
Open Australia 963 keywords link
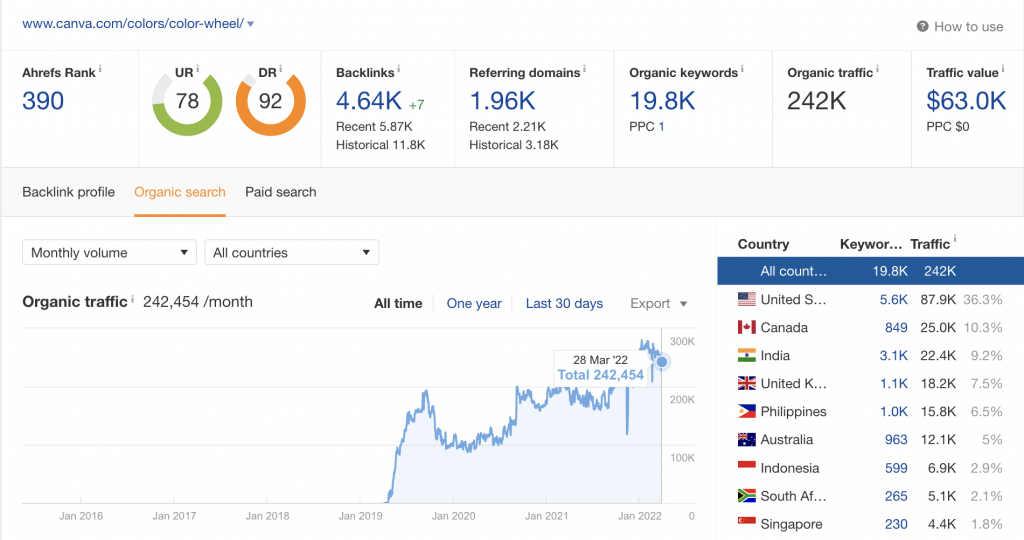coord(896,440)
